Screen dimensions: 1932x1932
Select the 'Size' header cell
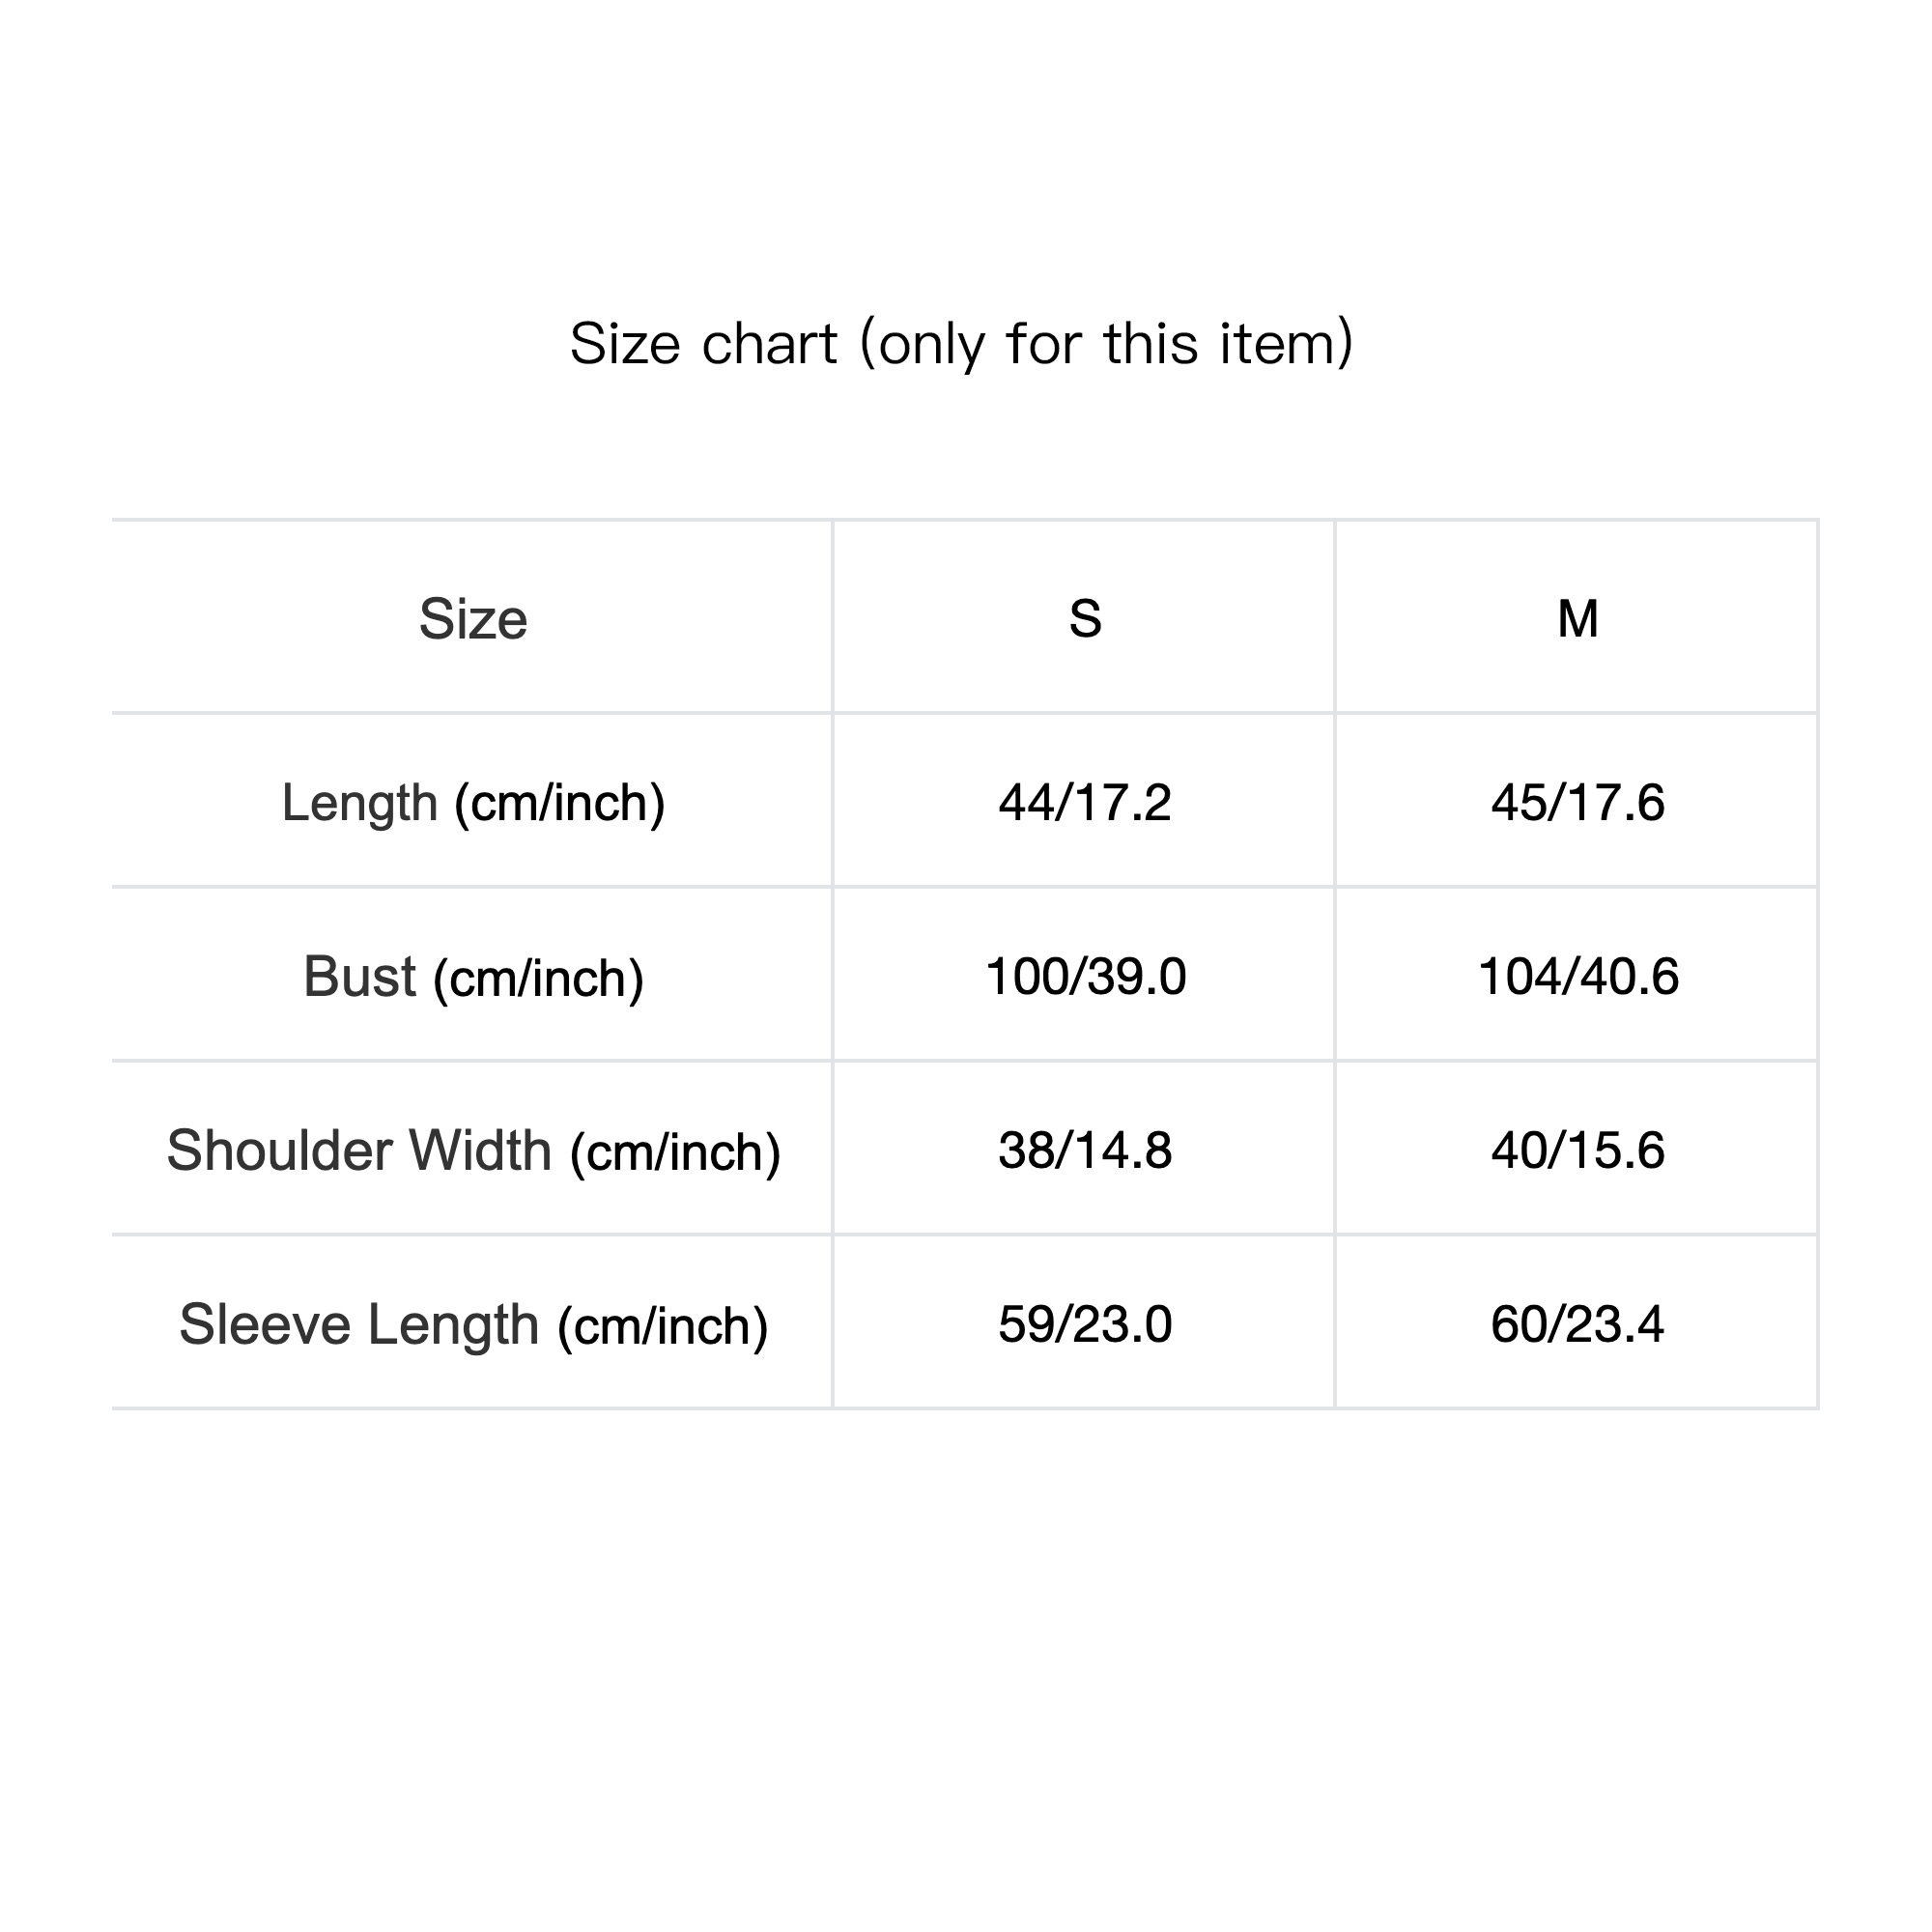point(473,619)
